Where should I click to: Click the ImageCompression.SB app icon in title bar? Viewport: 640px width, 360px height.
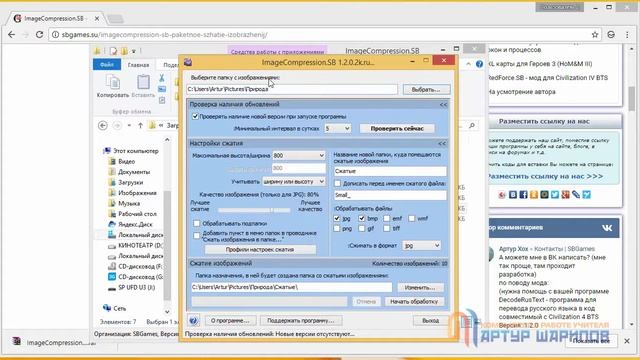coord(188,62)
